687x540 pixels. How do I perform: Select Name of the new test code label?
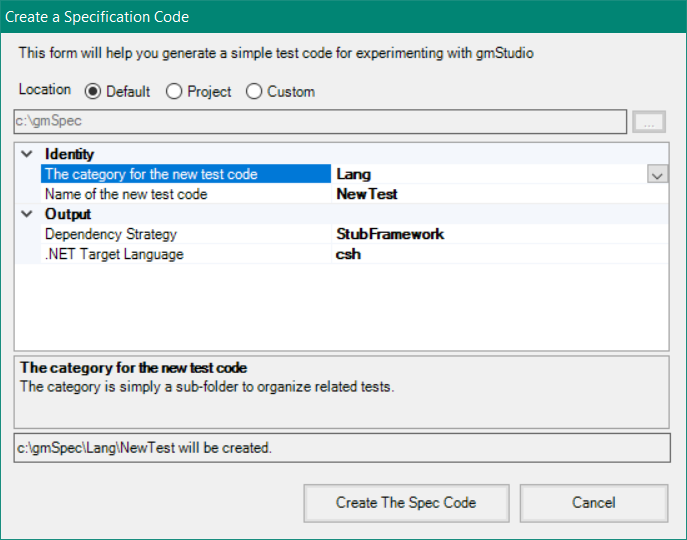pyautogui.click(x=126, y=194)
